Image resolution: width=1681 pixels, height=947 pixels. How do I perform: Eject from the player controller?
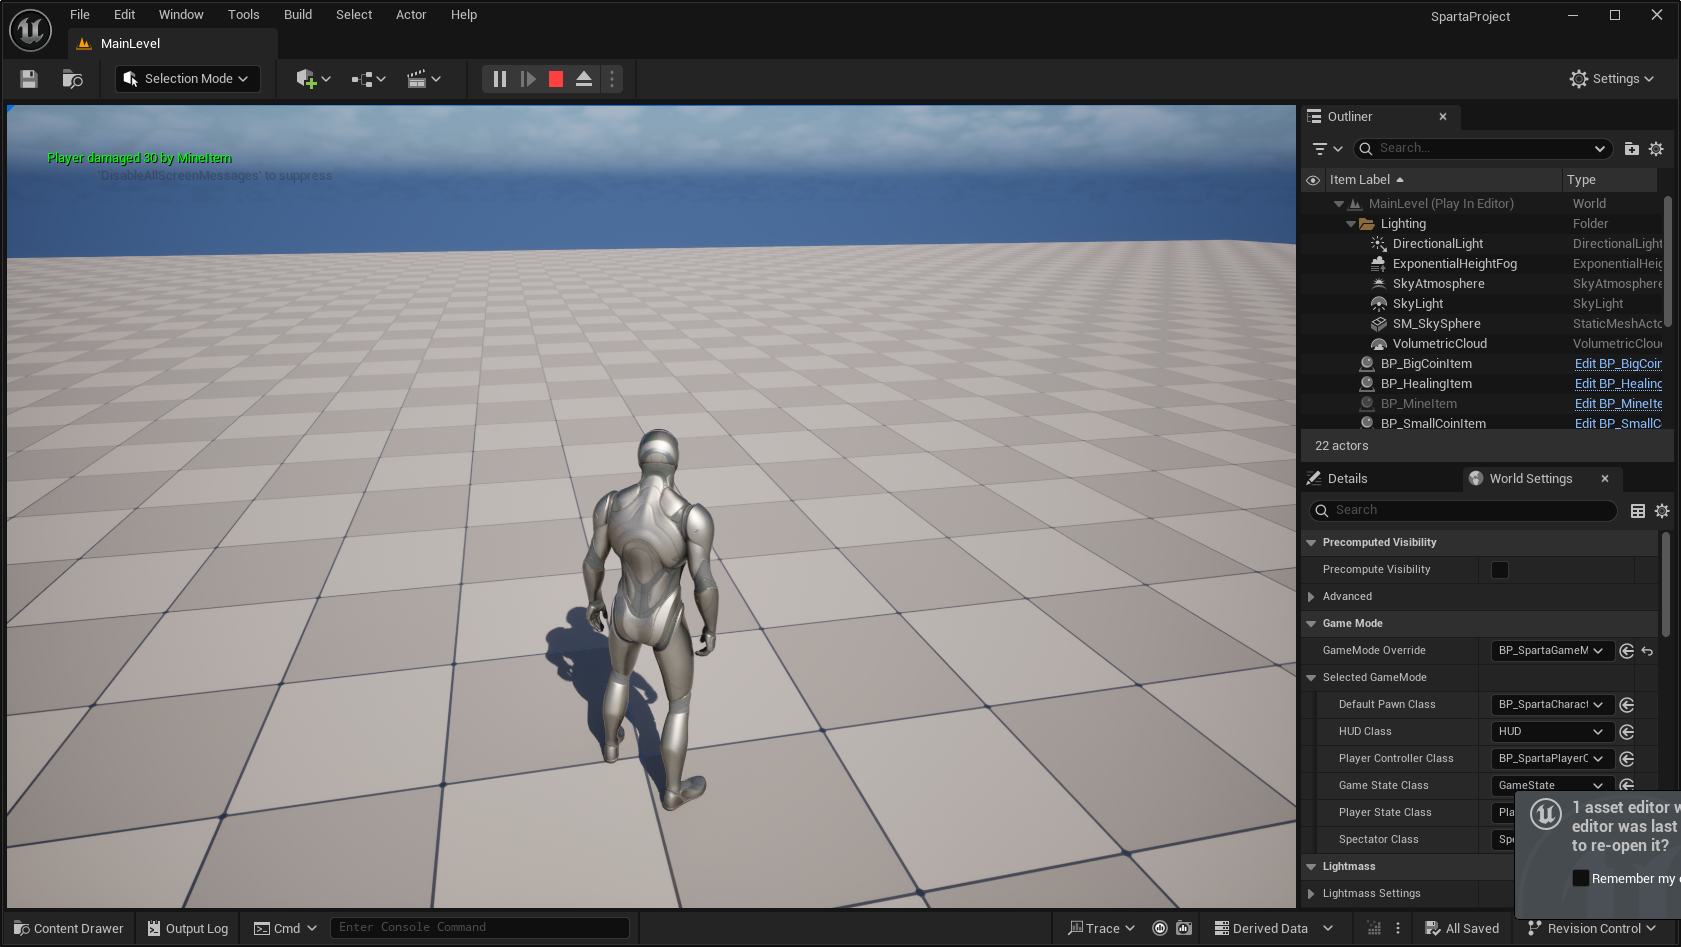584,79
